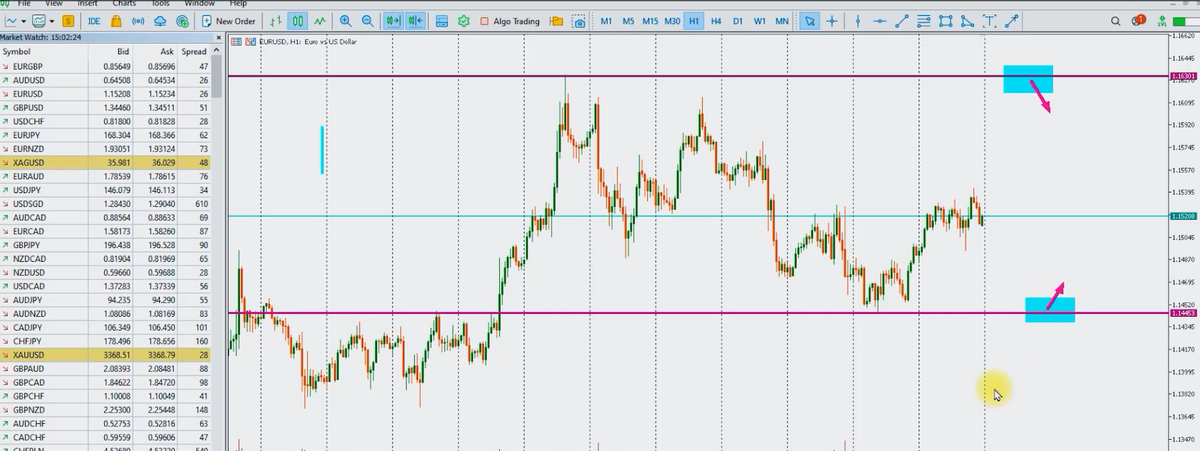Select the M5 timeframe
Viewport: 1200px width, 451px height.
coord(628,21)
